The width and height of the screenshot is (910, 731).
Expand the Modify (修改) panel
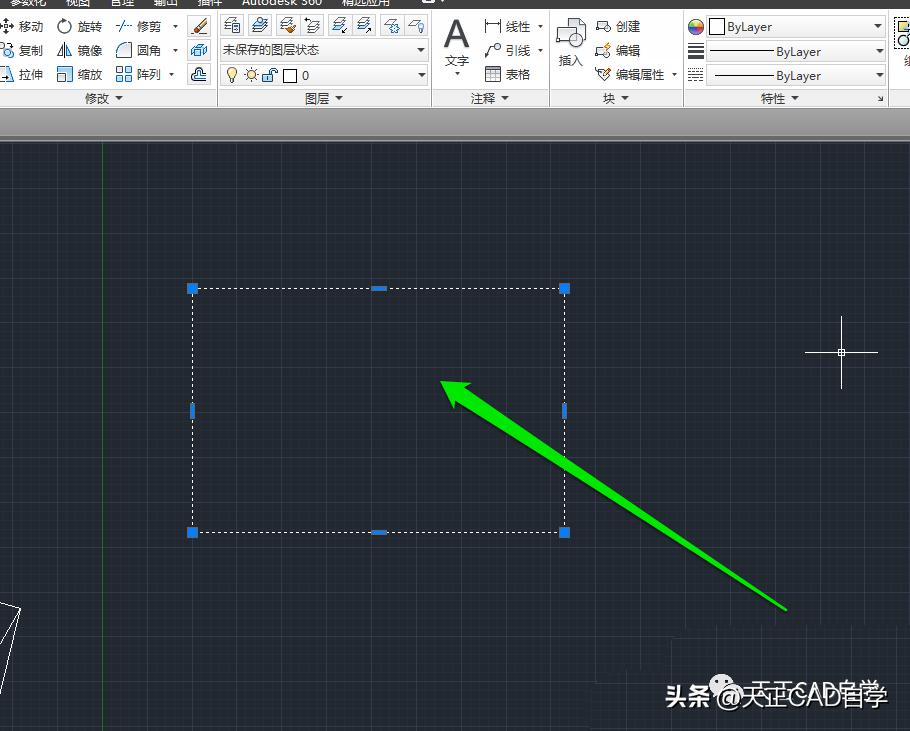point(103,99)
